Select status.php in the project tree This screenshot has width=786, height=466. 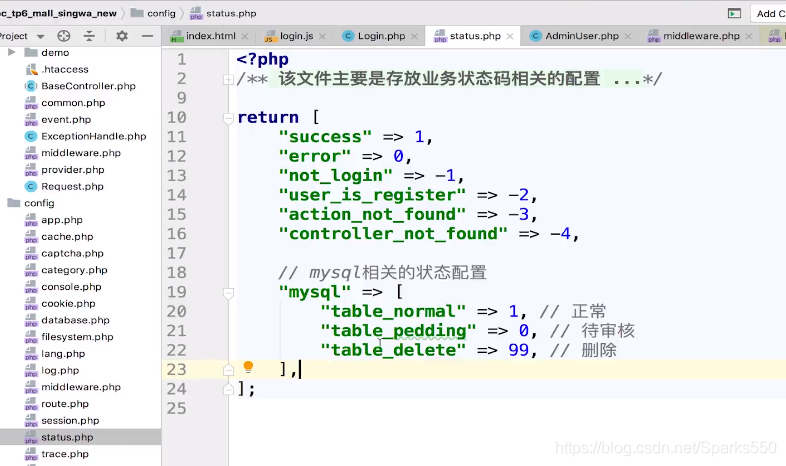(67, 437)
